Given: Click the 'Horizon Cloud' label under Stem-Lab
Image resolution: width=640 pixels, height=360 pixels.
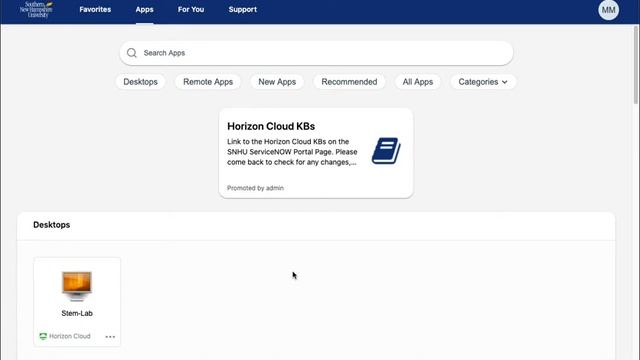Looking at the screenshot, I should 69,336.
